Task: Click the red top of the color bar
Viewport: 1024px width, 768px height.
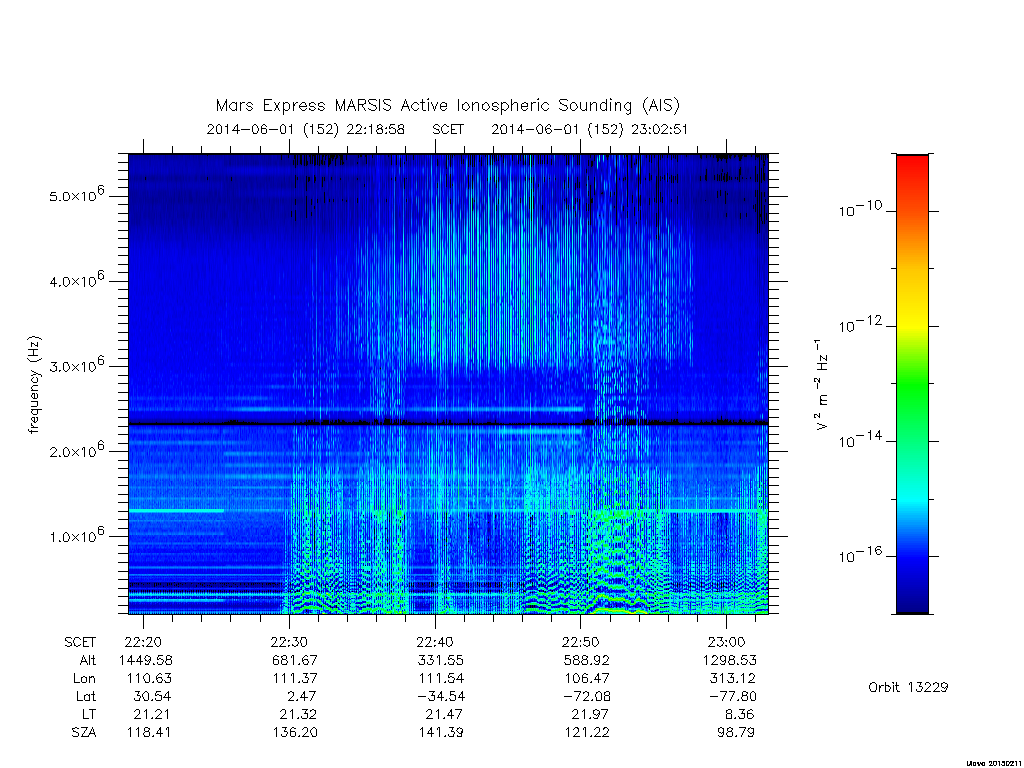Action: tap(912, 170)
